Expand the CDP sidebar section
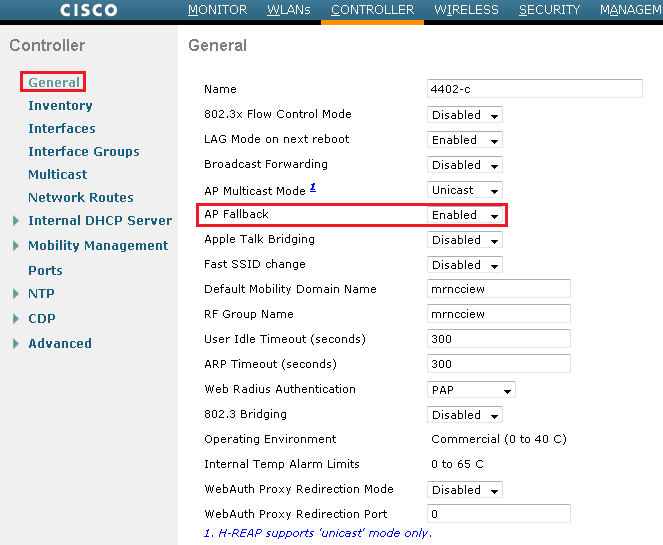Viewport: 663px width, 545px height. click(41, 318)
